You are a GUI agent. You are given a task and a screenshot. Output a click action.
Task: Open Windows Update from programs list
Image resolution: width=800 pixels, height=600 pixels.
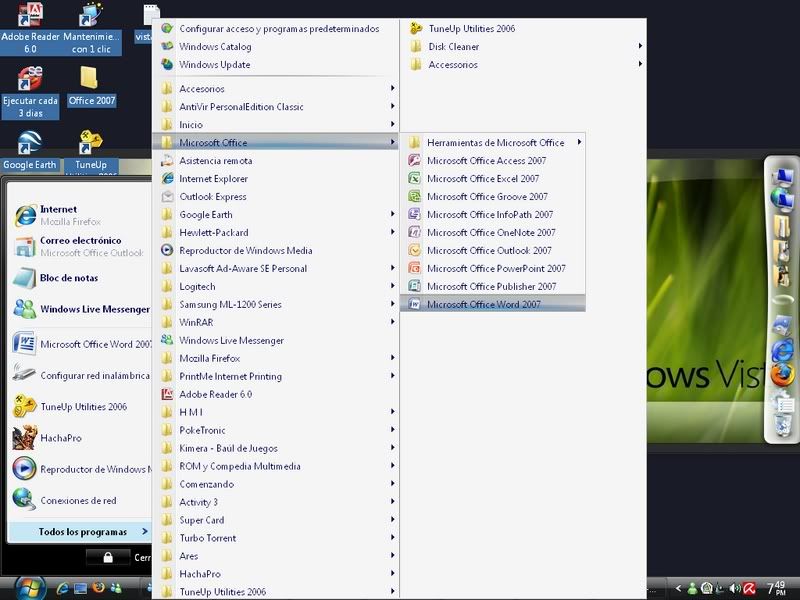[276, 65]
